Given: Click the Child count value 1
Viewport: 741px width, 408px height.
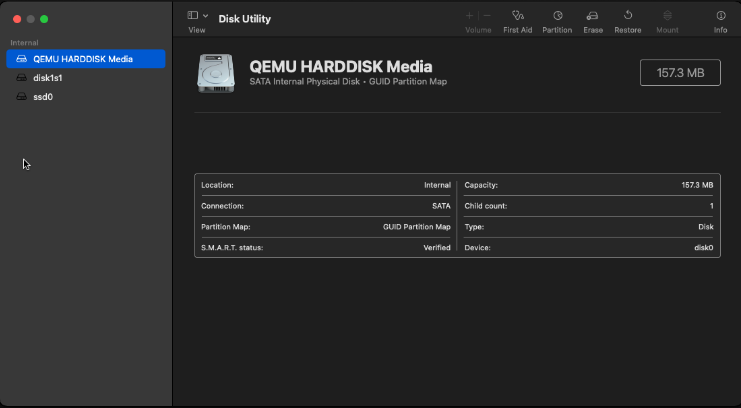Looking at the screenshot, I should pyautogui.click(x=712, y=206).
